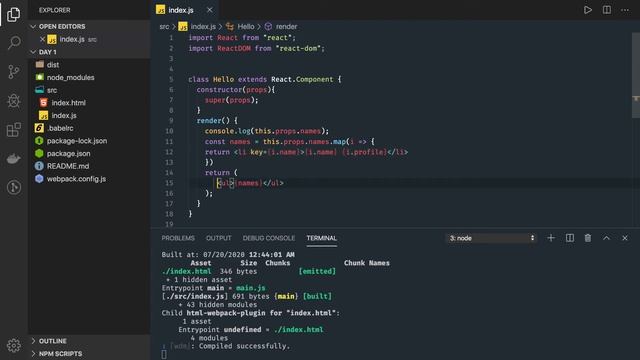Switch to the PROBLEMS tab

point(178,238)
